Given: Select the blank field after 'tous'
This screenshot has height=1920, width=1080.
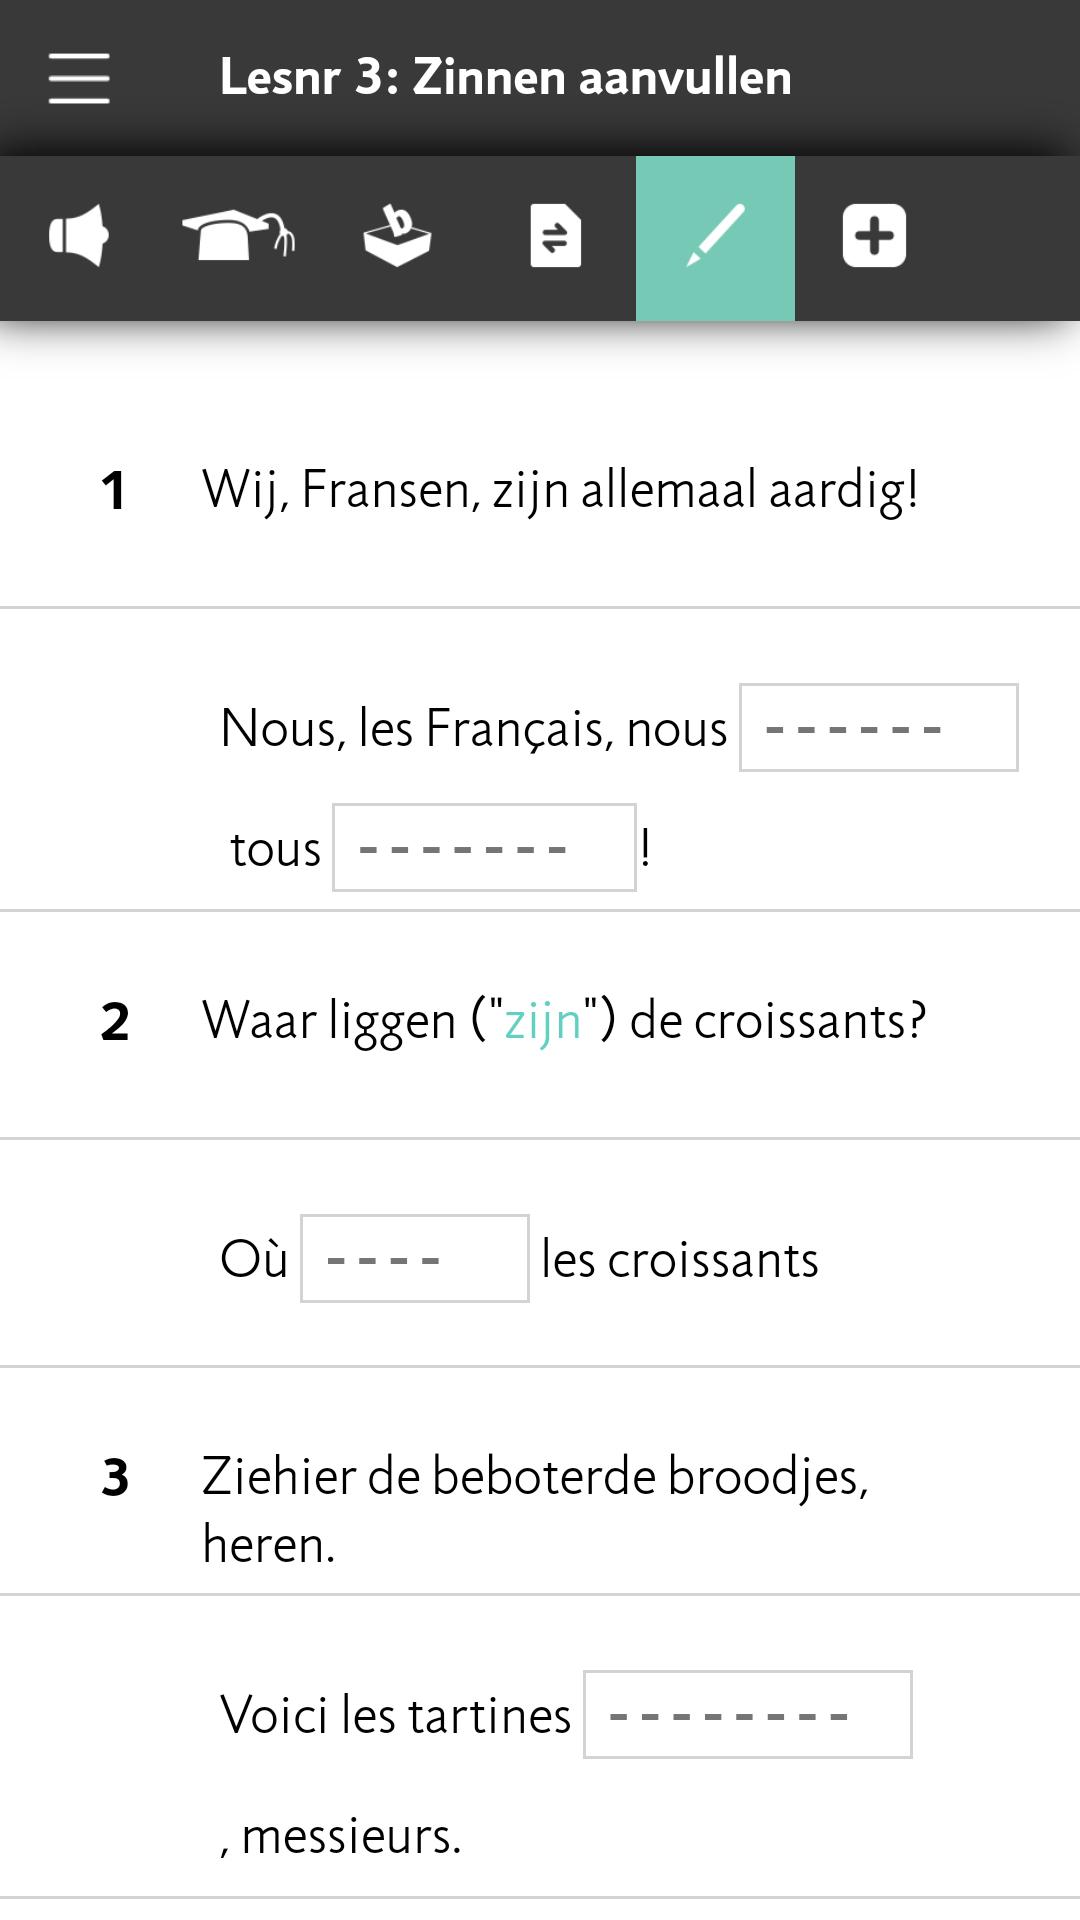Looking at the screenshot, I should point(484,848).
